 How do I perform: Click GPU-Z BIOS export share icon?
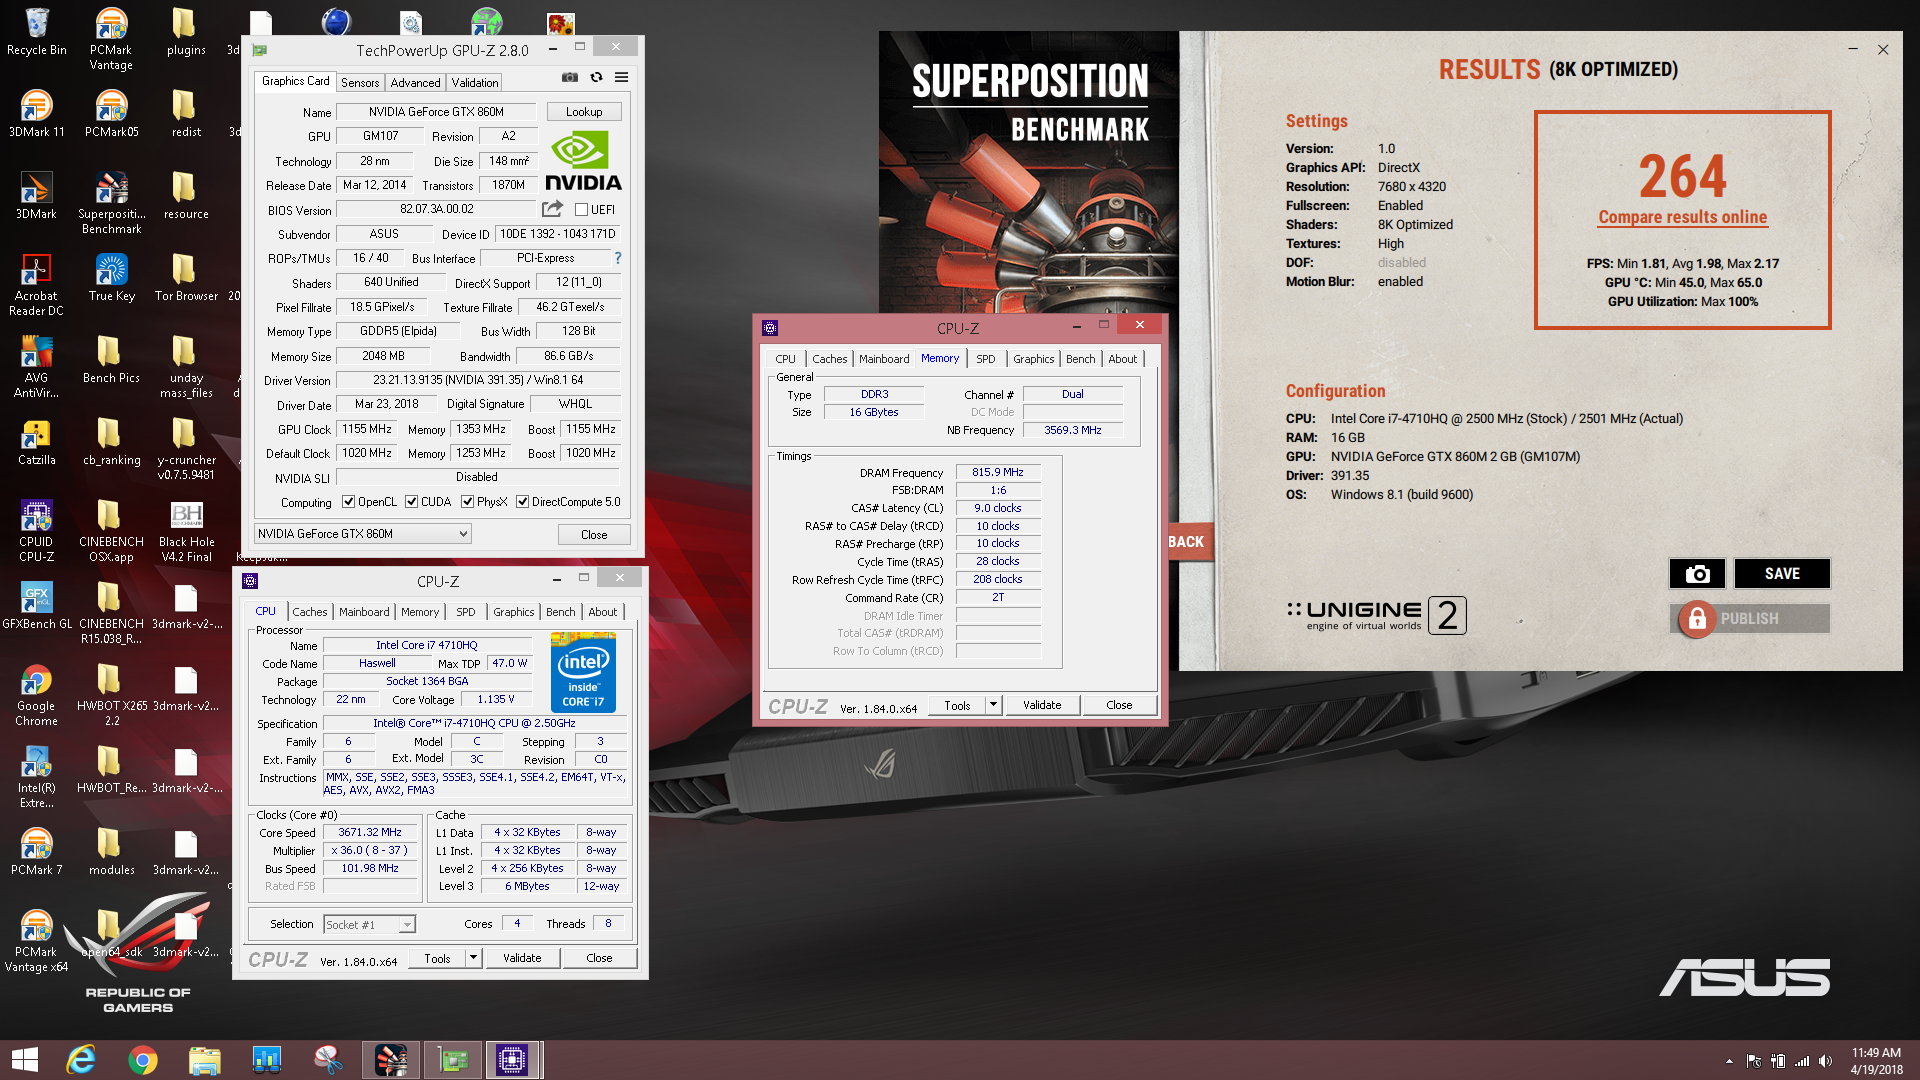(x=552, y=209)
